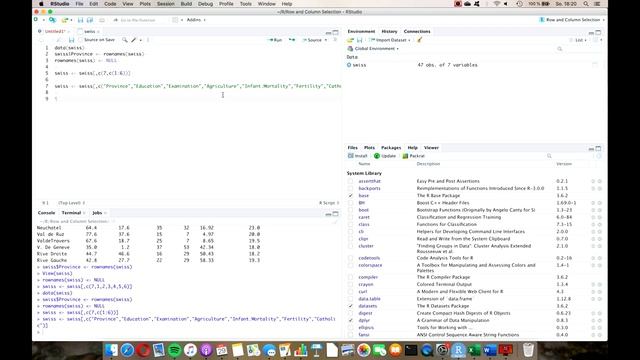Viewport: 640px width, 360px height.
Task: Clear workspace objects with the broom icon
Action: pos(420,40)
